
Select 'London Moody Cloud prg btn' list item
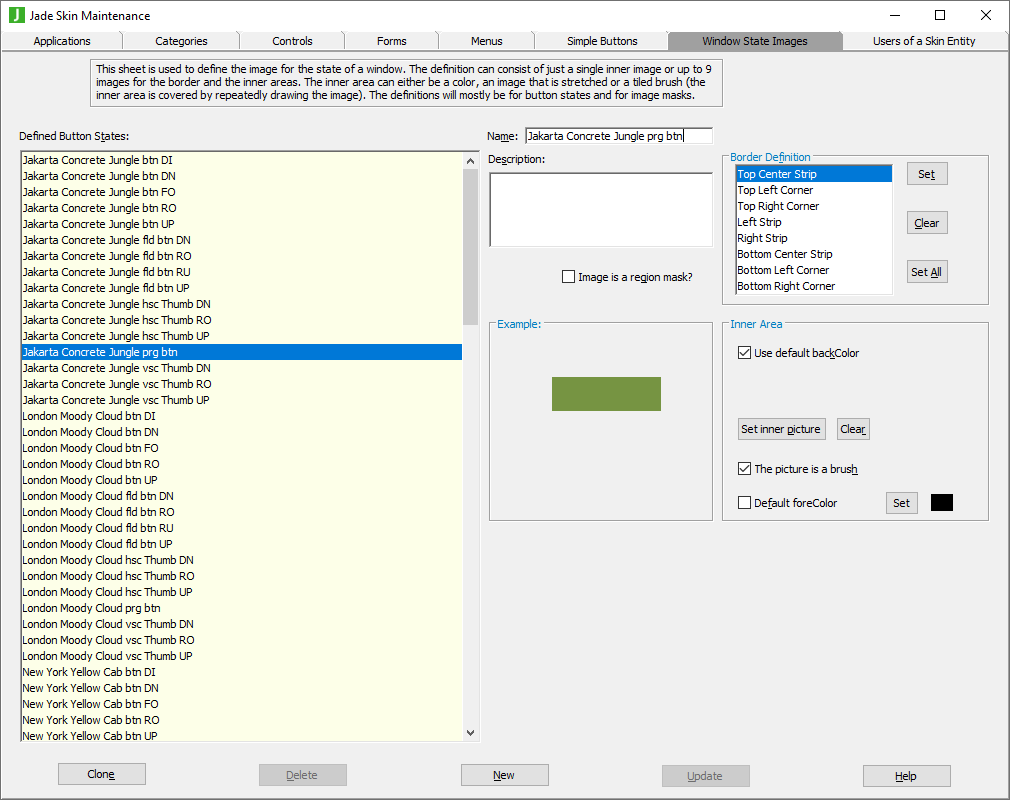92,608
